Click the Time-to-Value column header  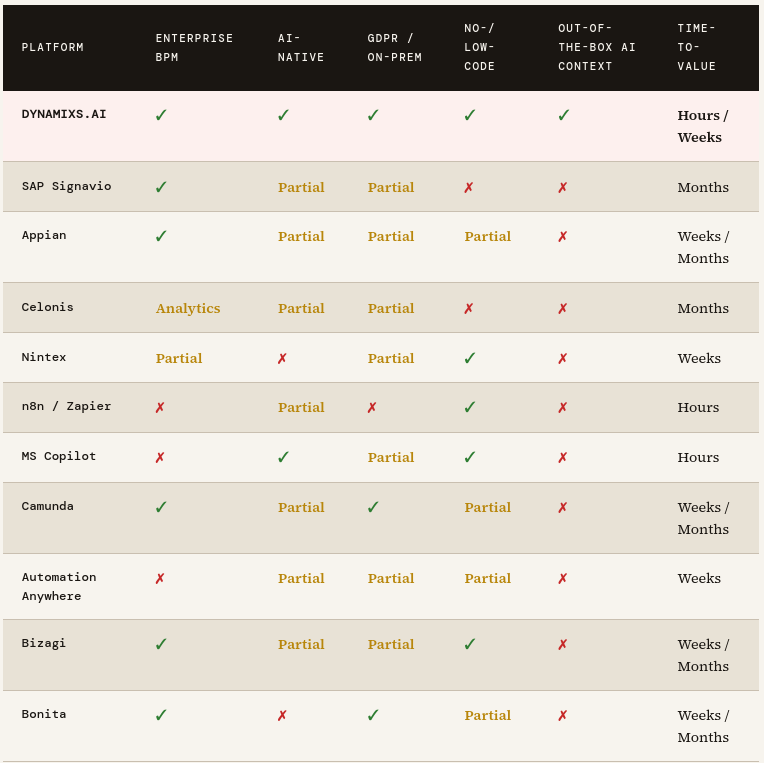pos(696,47)
